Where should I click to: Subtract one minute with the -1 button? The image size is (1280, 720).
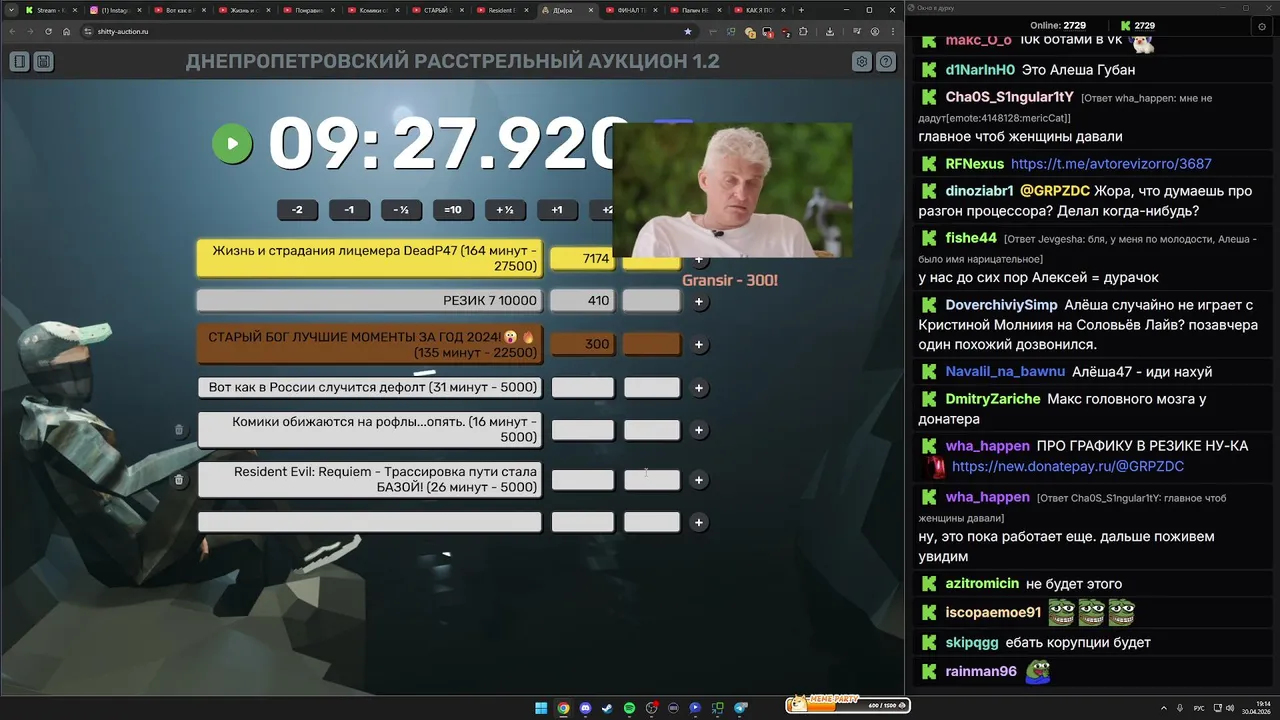(349, 210)
